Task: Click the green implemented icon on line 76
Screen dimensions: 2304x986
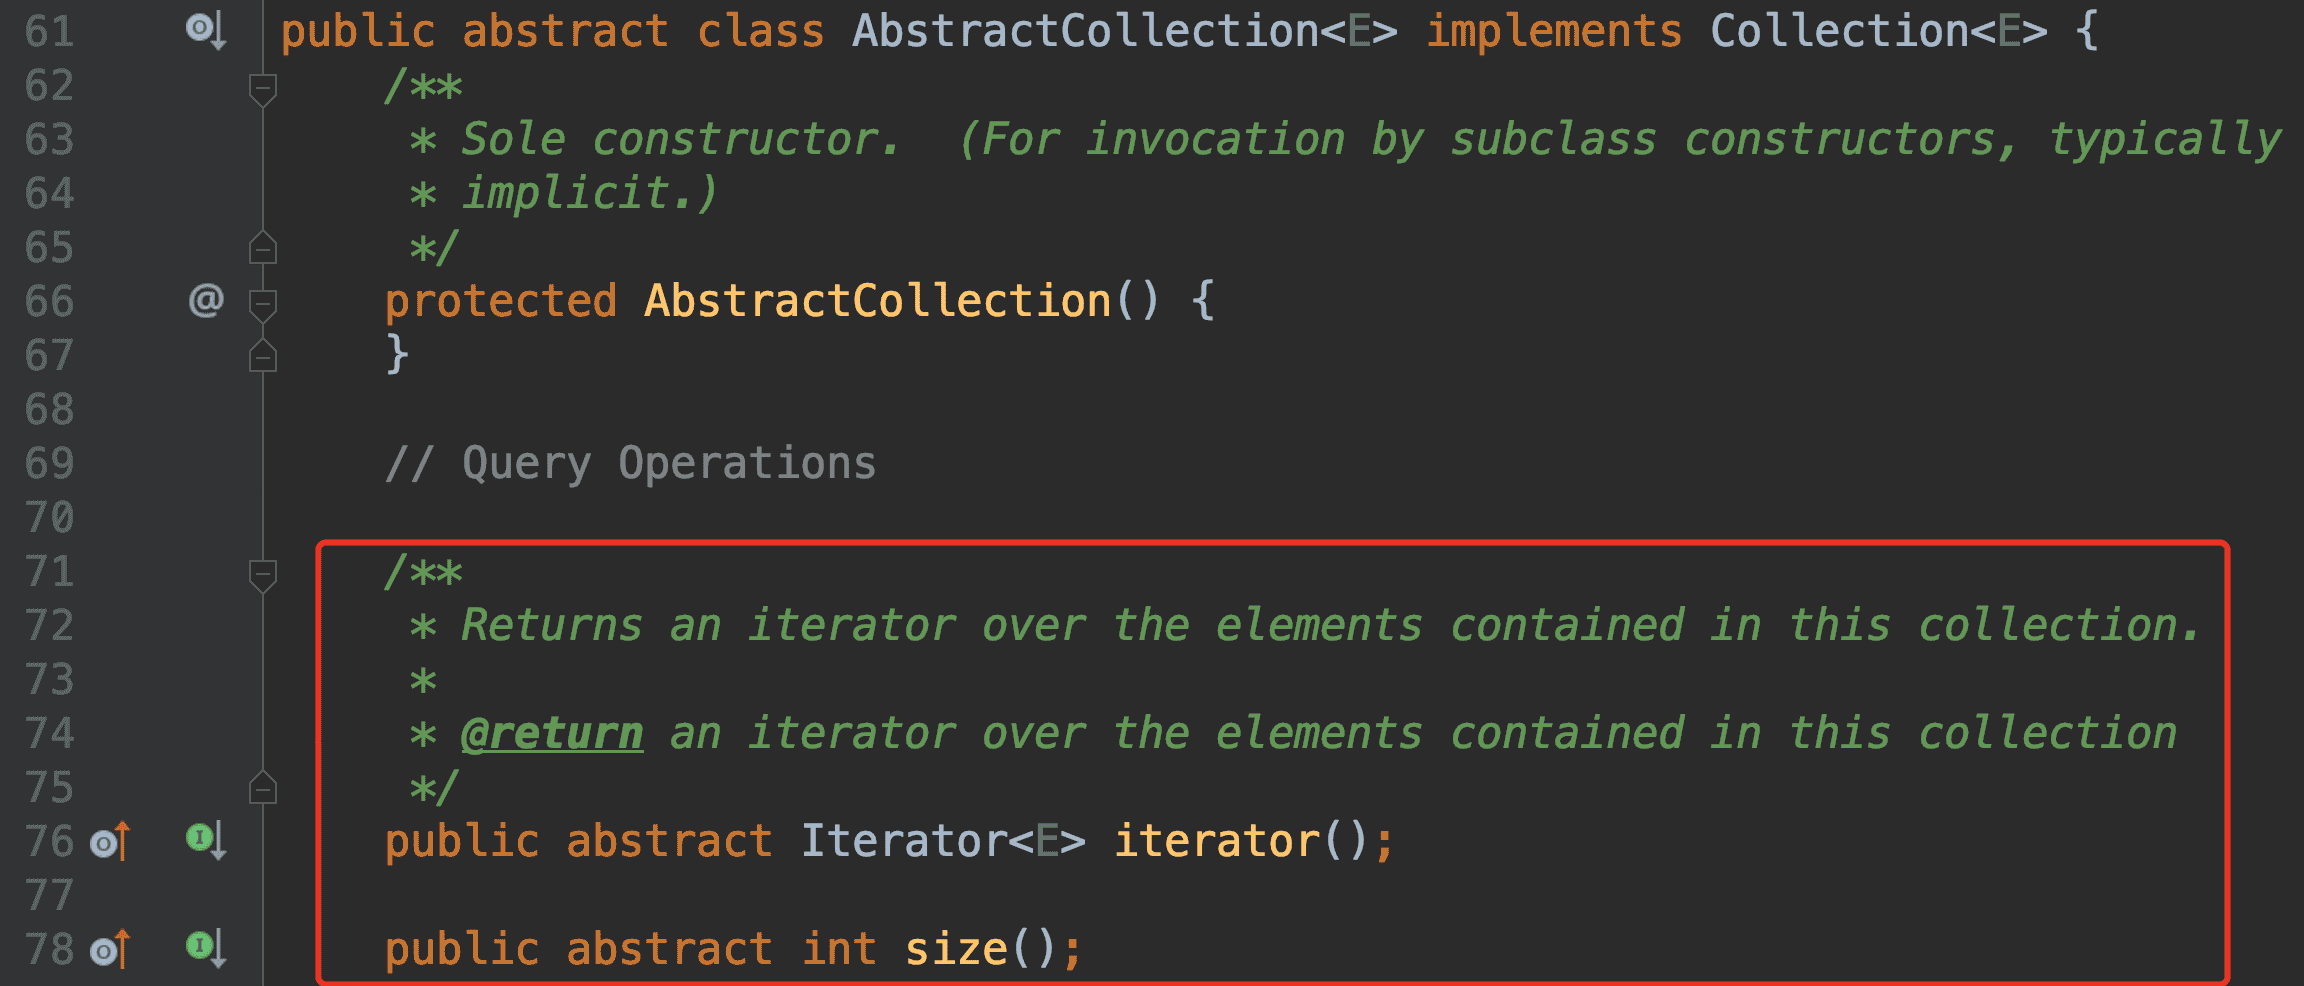Action: 206,840
